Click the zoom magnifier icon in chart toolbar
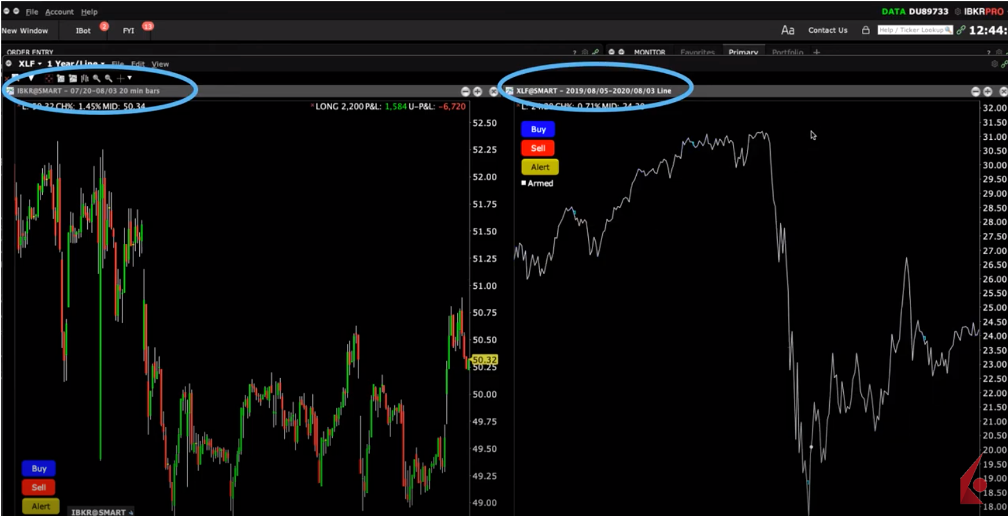This screenshot has width=1008, height=516. click(x=97, y=78)
